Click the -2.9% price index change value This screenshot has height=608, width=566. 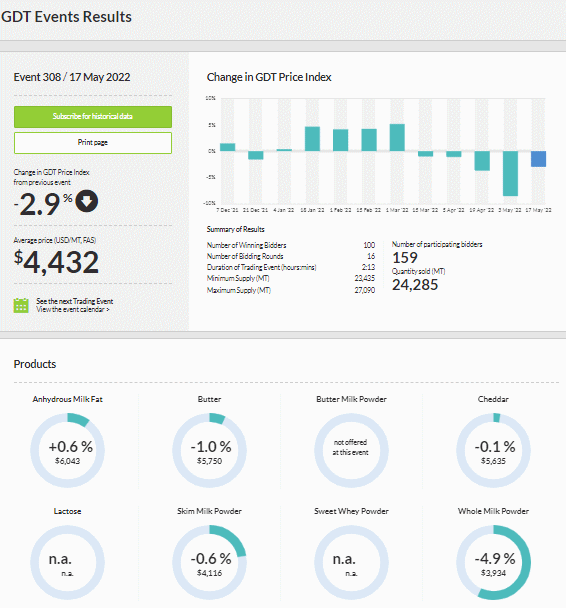(43, 204)
